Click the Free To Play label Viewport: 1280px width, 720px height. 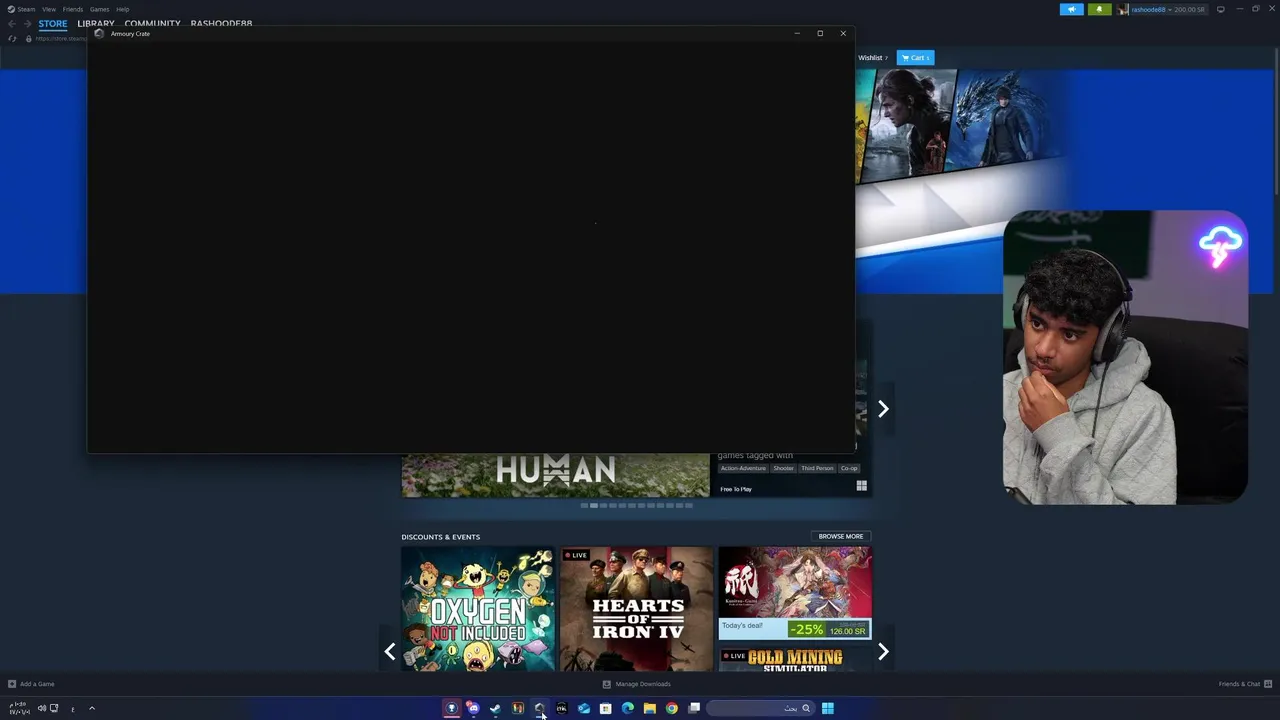736,489
